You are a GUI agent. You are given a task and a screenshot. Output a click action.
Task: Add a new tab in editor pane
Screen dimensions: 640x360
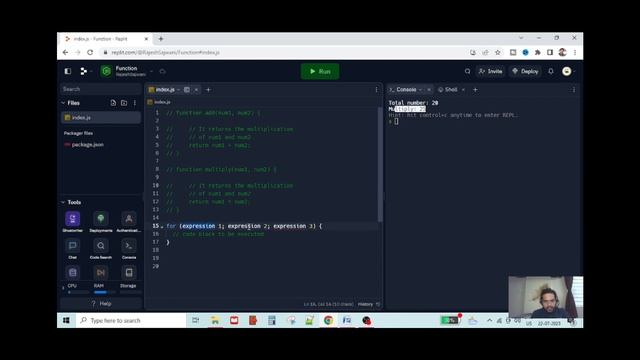point(208,90)
